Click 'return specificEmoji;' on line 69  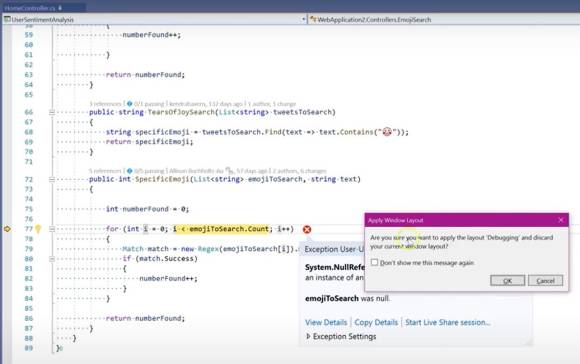(x=149, y=142)
